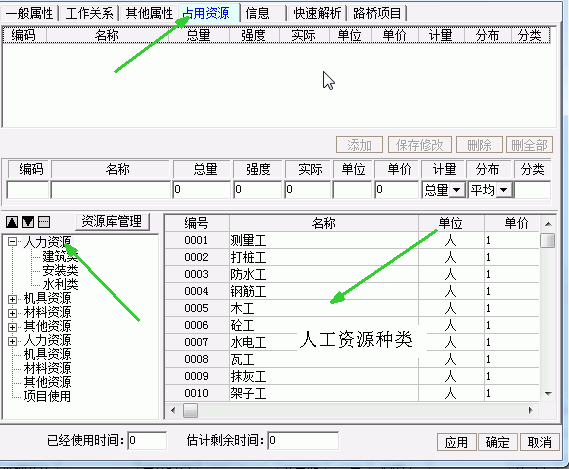Collapse the expanded 人力资源 tree node
This screenshot has height=469, width=569.
12,242
